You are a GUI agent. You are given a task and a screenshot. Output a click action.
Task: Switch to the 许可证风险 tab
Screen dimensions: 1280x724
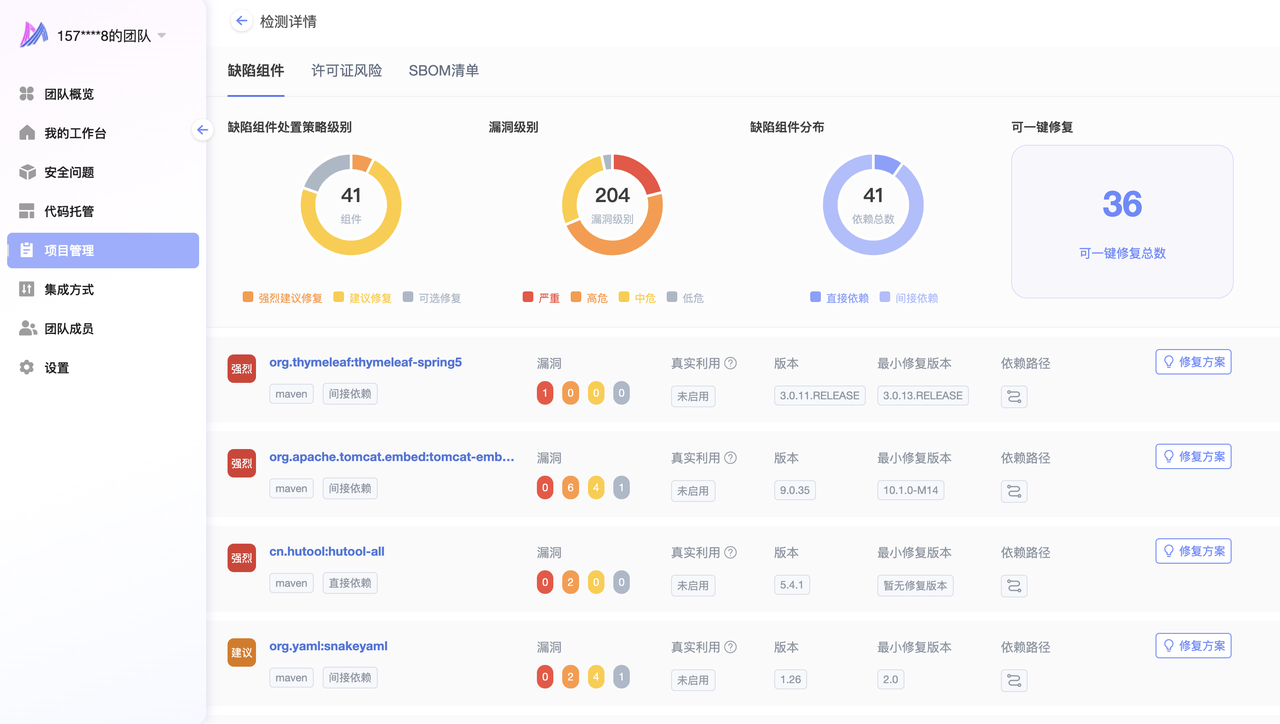coord(346,71)
